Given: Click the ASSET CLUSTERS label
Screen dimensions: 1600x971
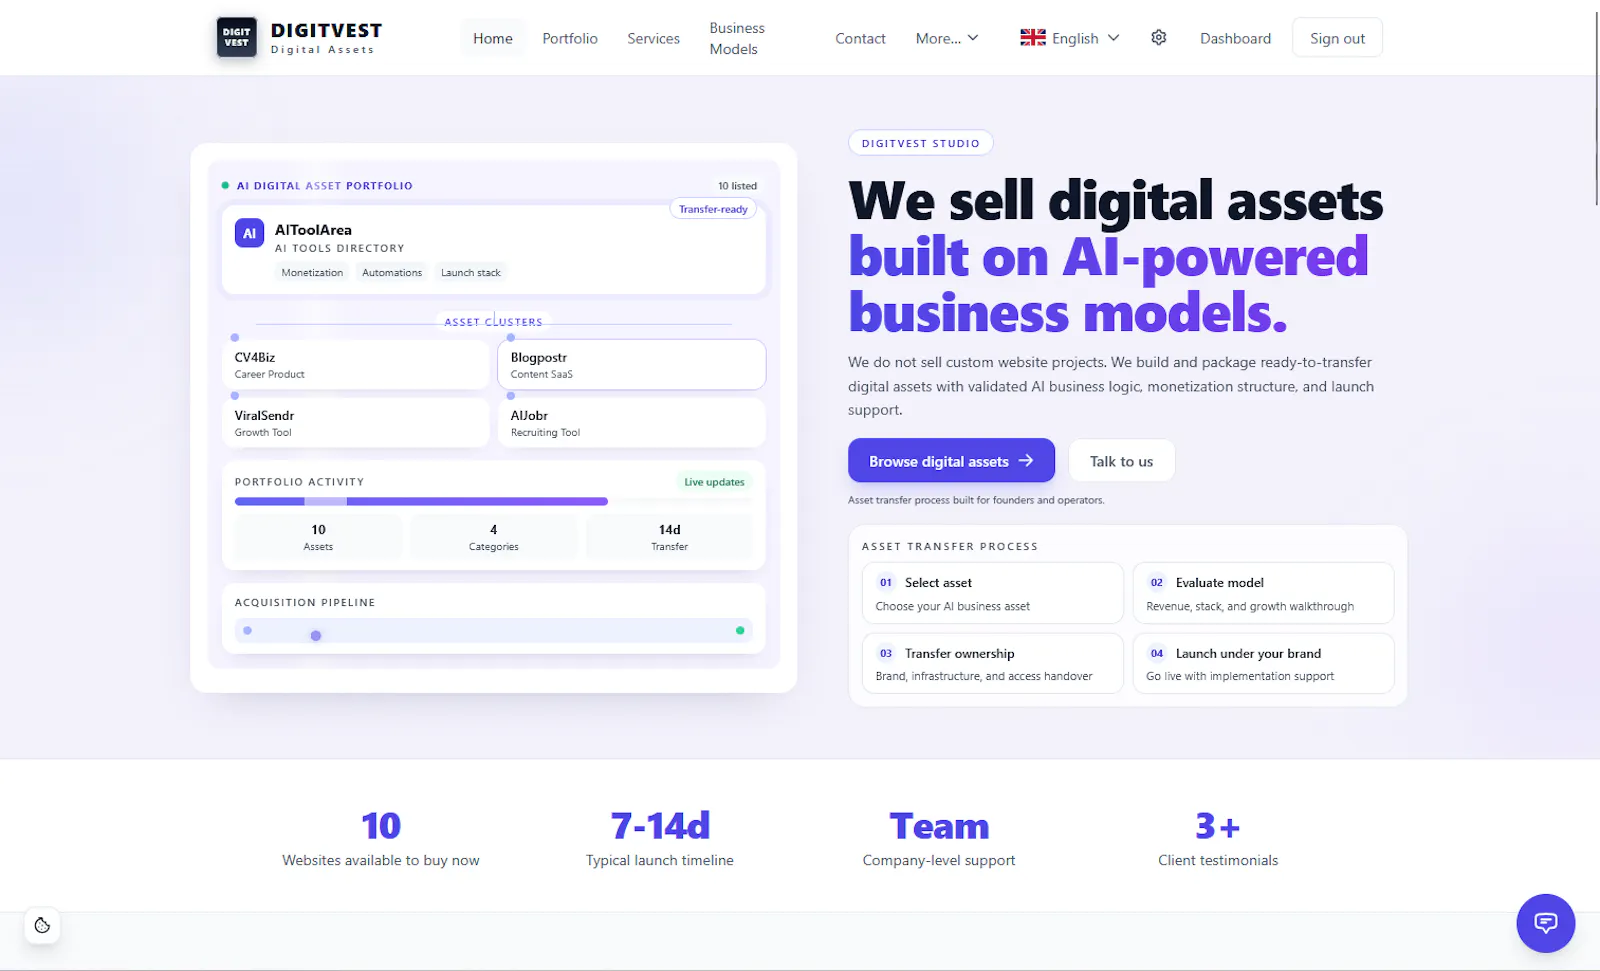Looking at the screenshot, I should coord(494,322).
